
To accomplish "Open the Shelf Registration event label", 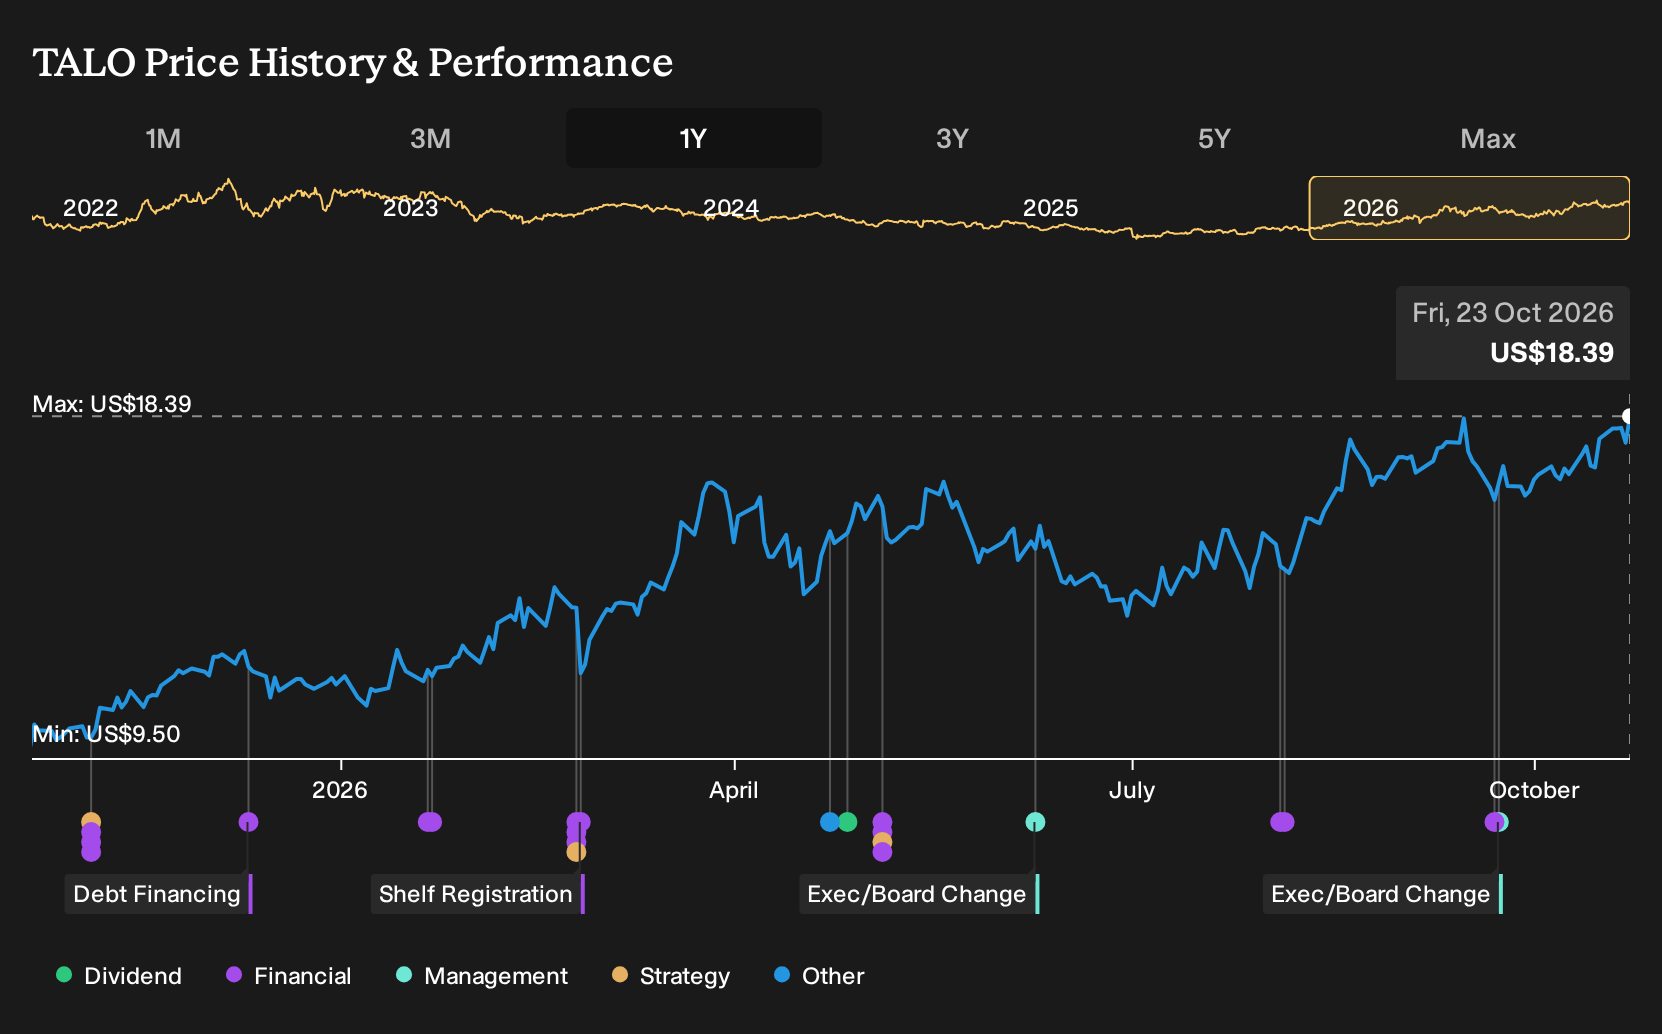I will pyautogui.click(x=477, y=894).
